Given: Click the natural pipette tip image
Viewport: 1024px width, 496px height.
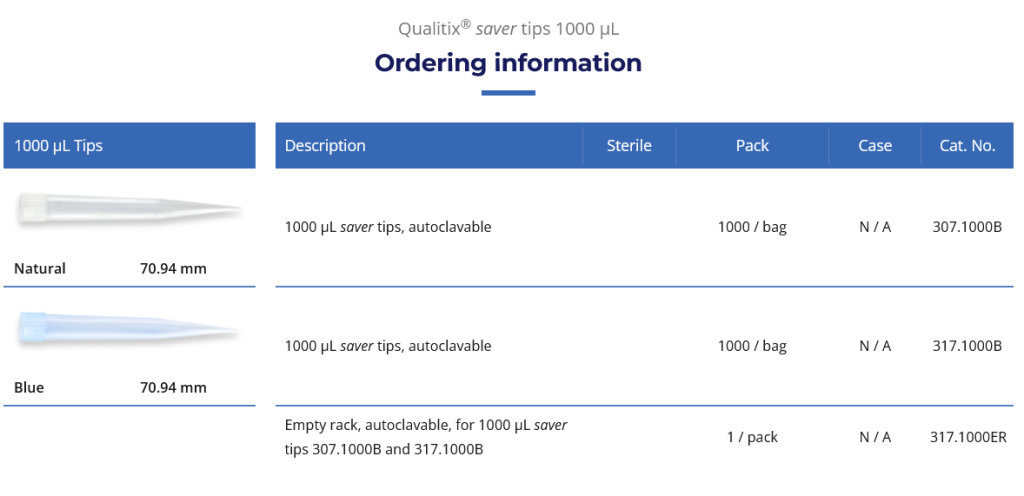Looking at the screenshot, I should point(128,209).
